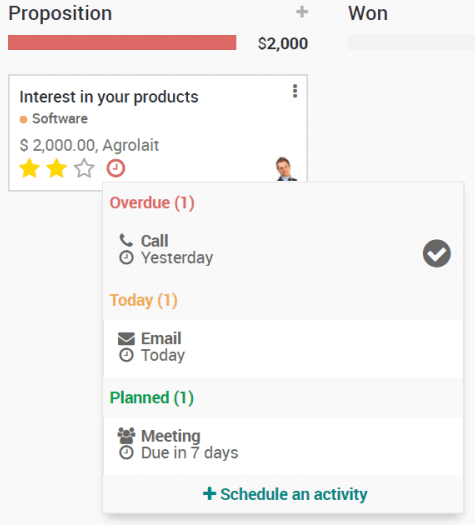
Task: Click Schedule an activity link
Action: coord(285,494)
